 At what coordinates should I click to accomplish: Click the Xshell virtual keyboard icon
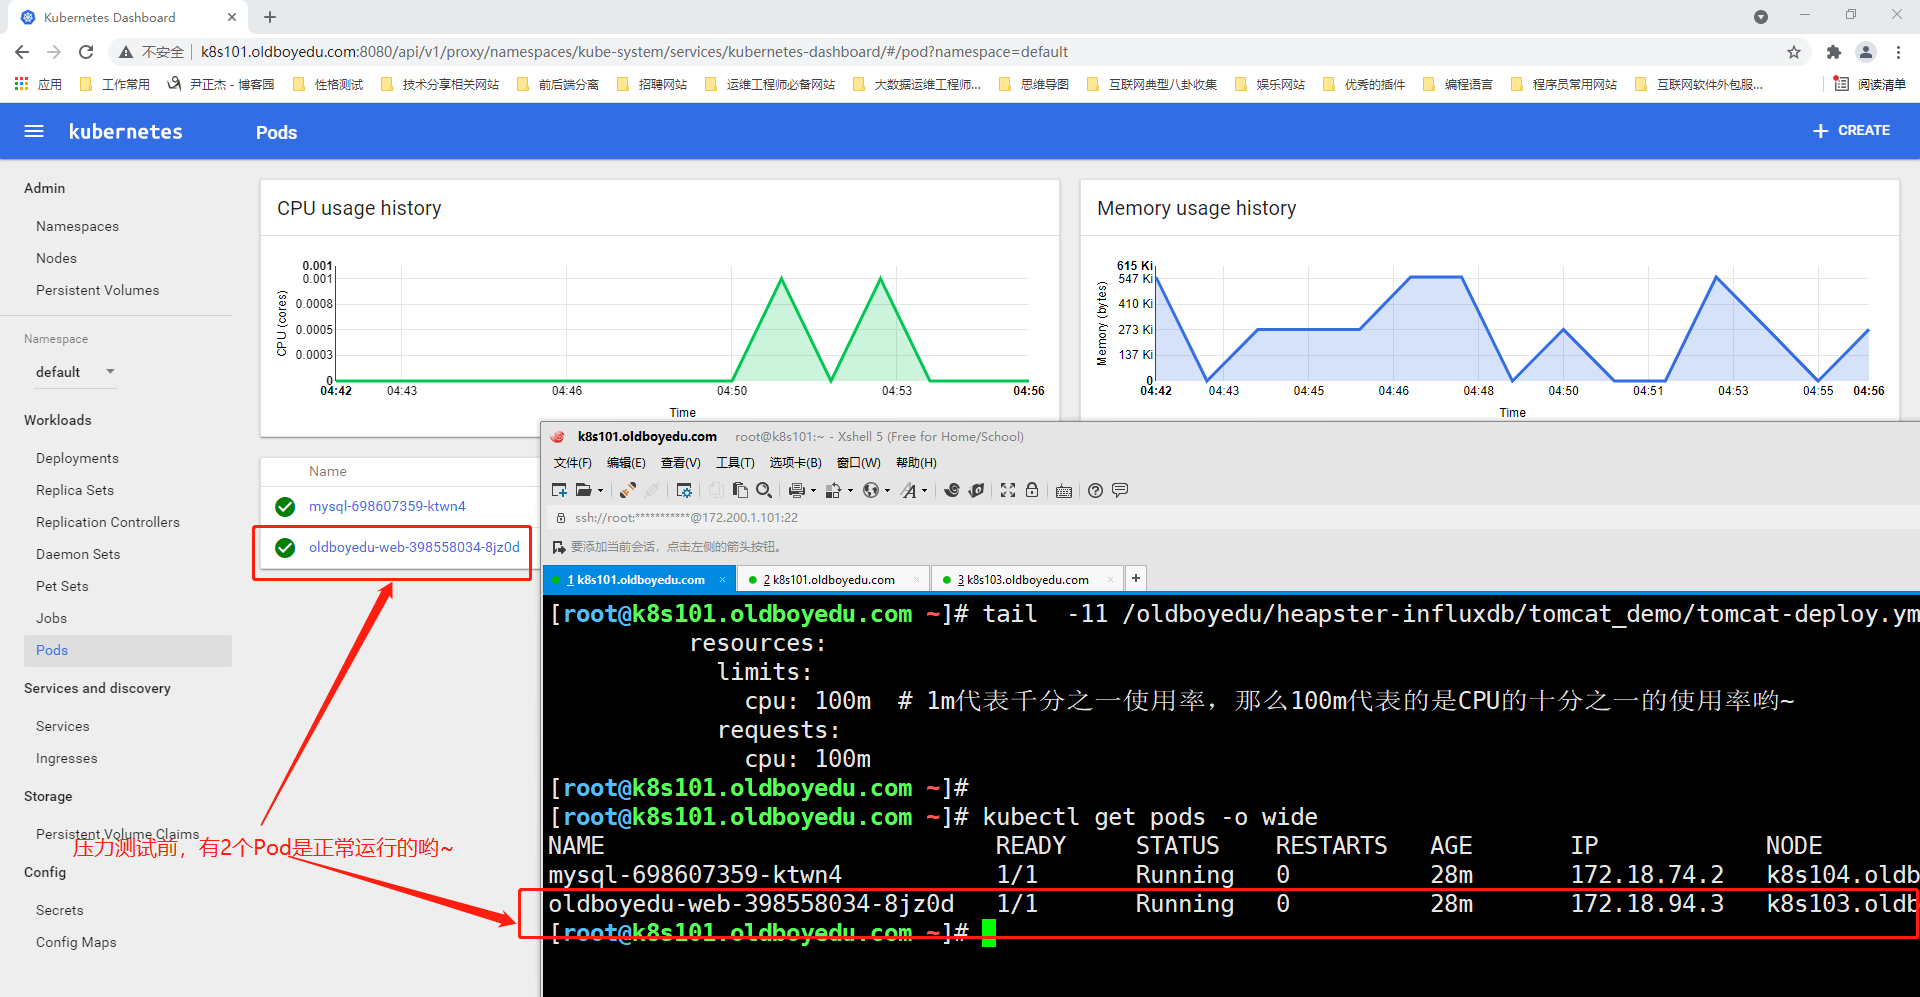pyautogui.click(x=1064, y=491)
